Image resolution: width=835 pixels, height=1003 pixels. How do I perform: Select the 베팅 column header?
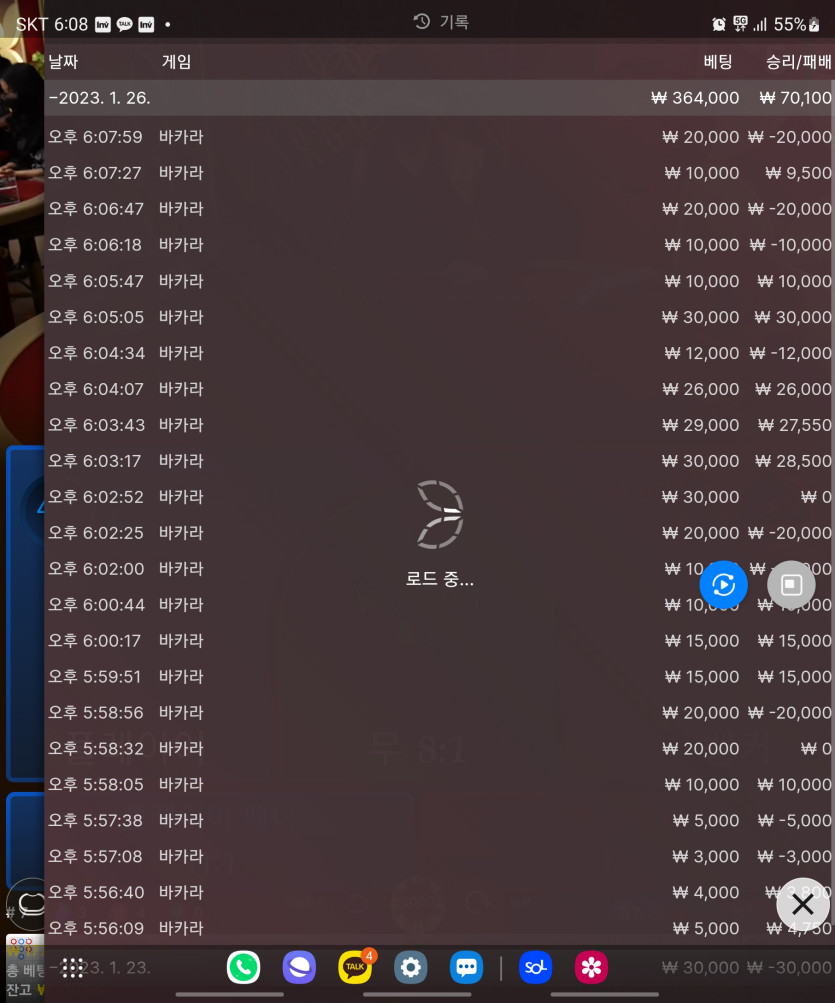coord(717,61)
